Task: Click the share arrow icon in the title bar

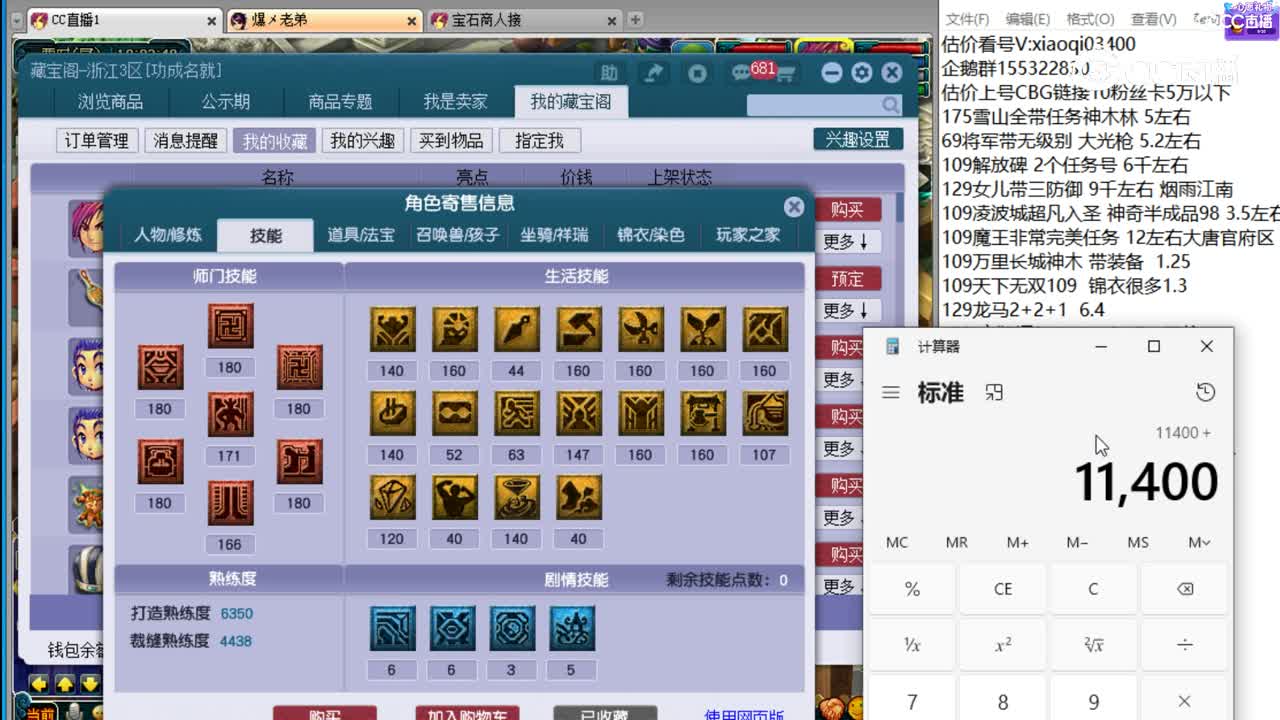Action: click(655, 72)
